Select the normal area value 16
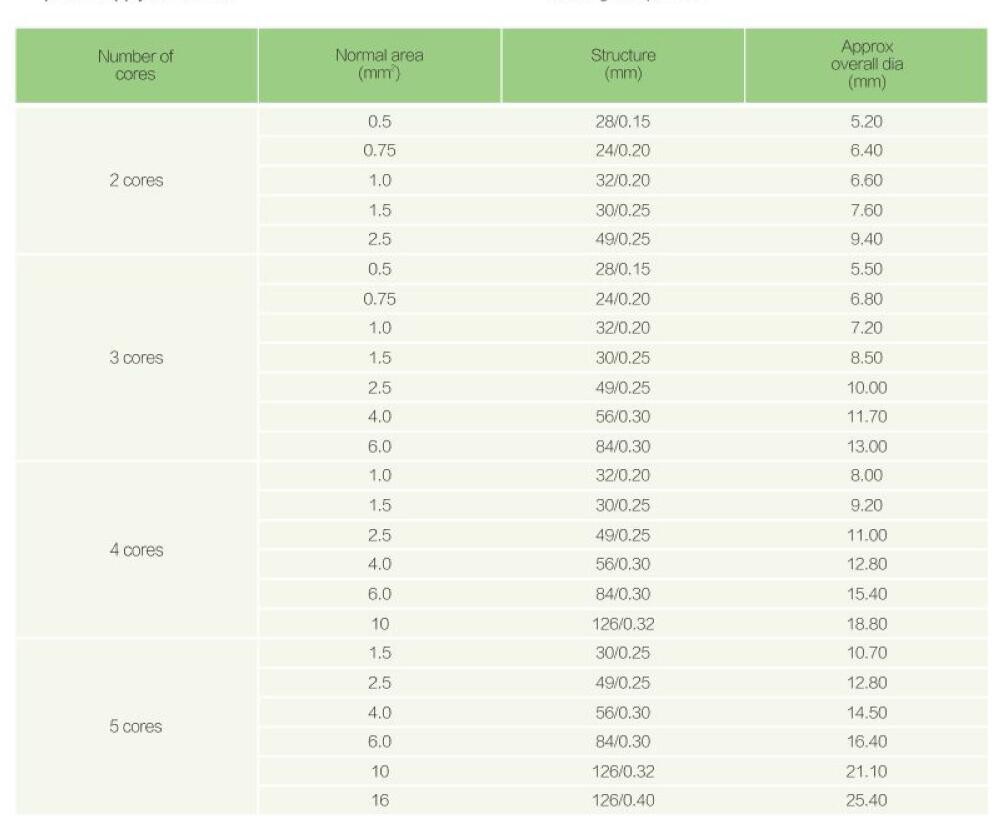 click(x=379, y=800)
